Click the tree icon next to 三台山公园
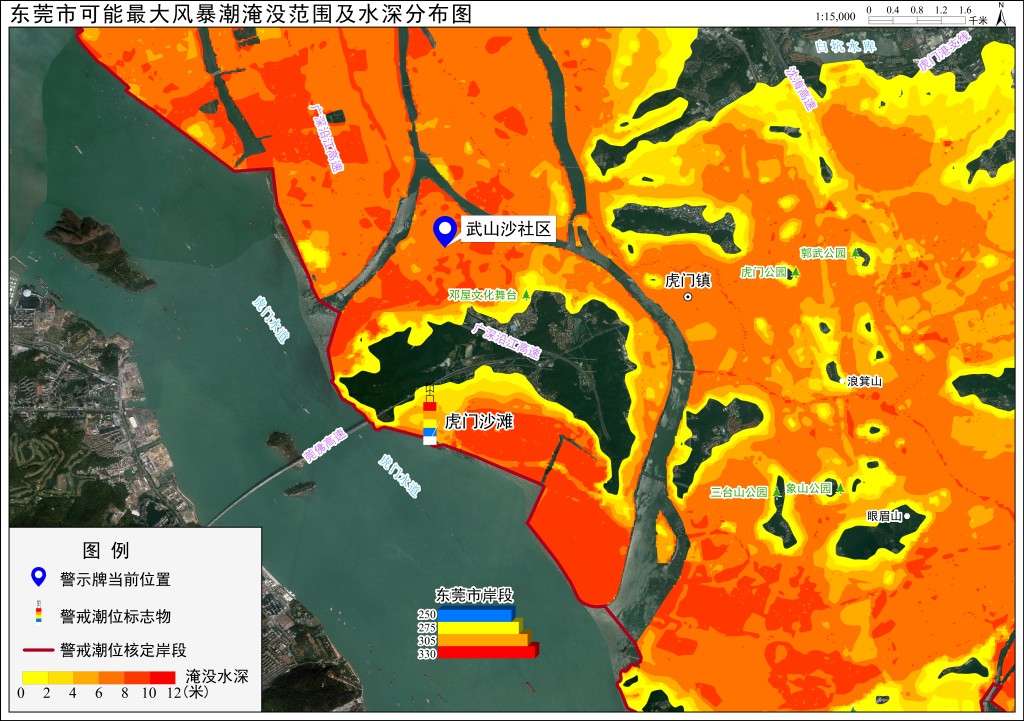The height and width of the screenshot is (721, 1024). coord(776,491)
